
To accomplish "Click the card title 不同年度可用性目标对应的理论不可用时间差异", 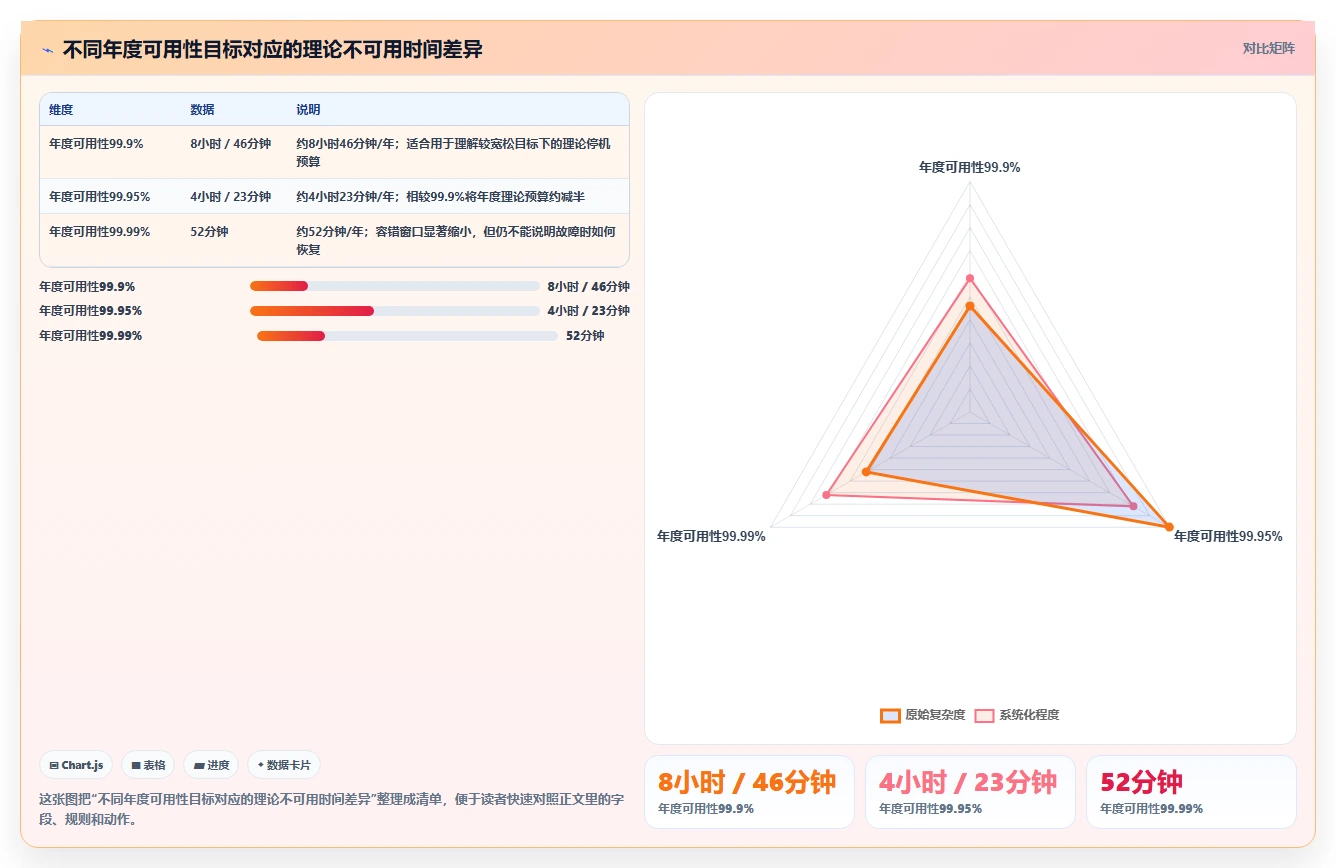I will (x=273, y=49).
